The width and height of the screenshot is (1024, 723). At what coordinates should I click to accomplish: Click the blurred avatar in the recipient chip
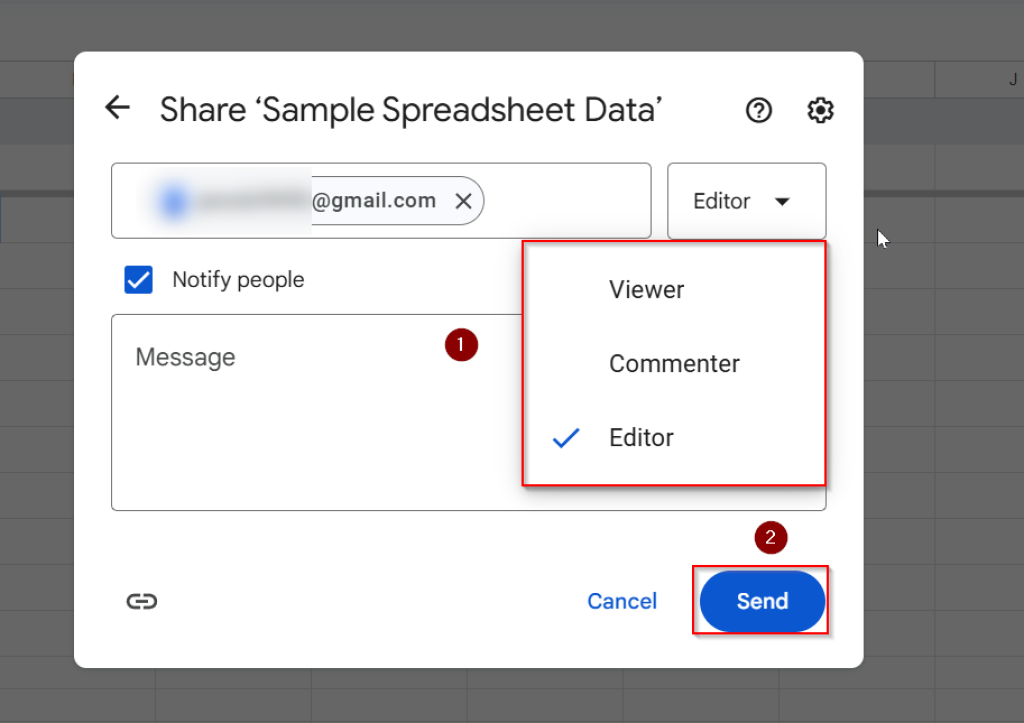172,200
